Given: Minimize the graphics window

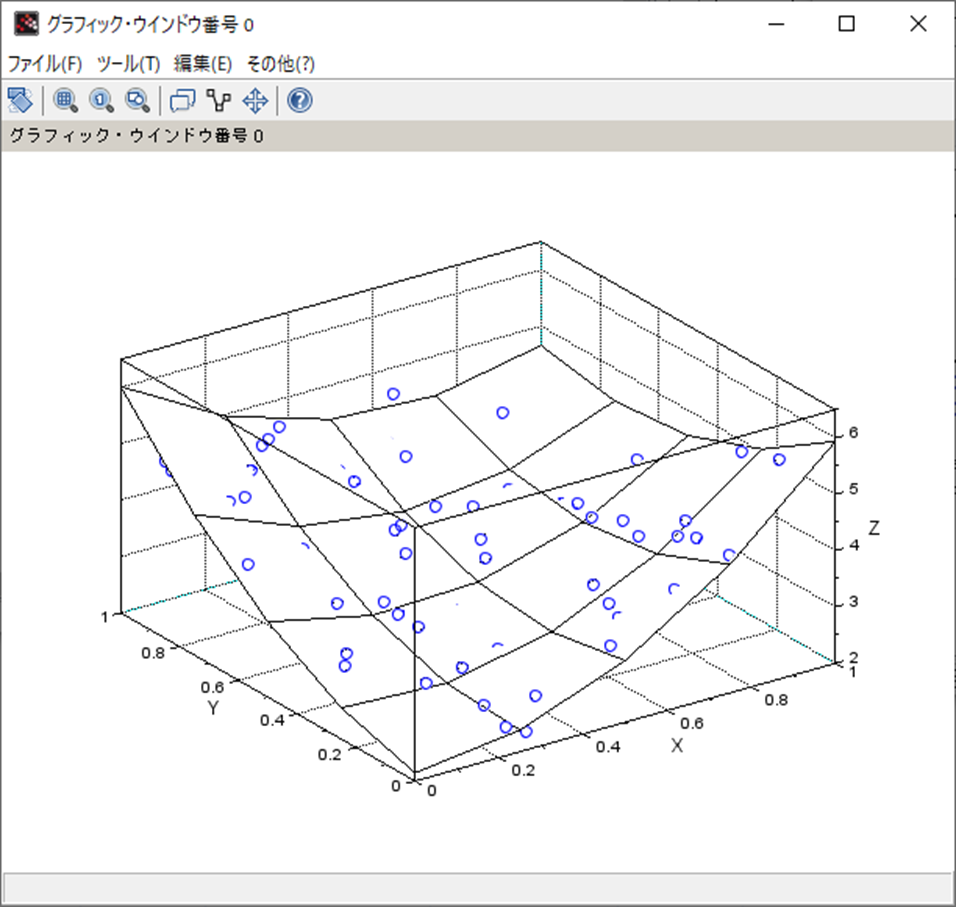Looking at the screenshot, I should 777,22.
